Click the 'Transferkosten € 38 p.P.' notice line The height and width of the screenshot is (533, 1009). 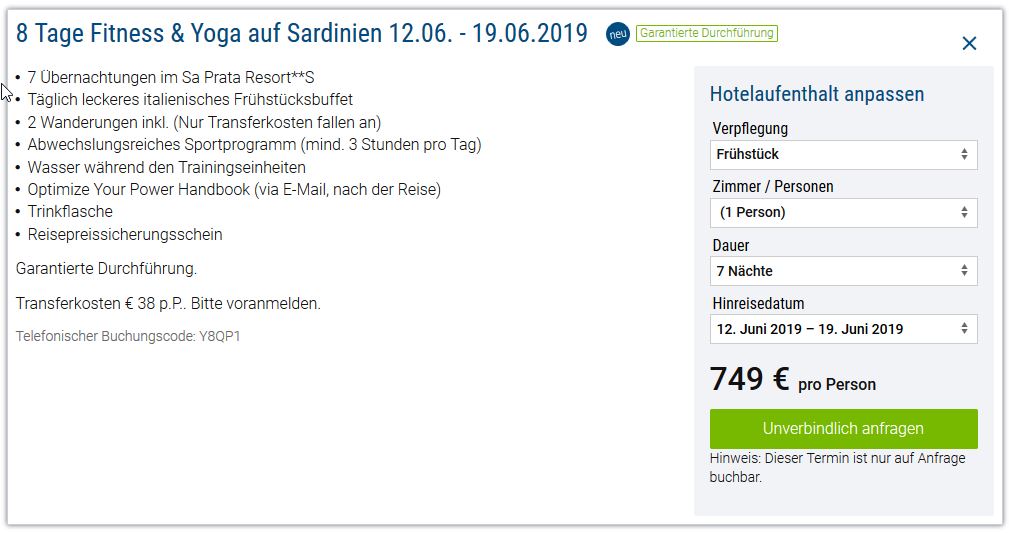pyautogui.click(x=168, y=303)
